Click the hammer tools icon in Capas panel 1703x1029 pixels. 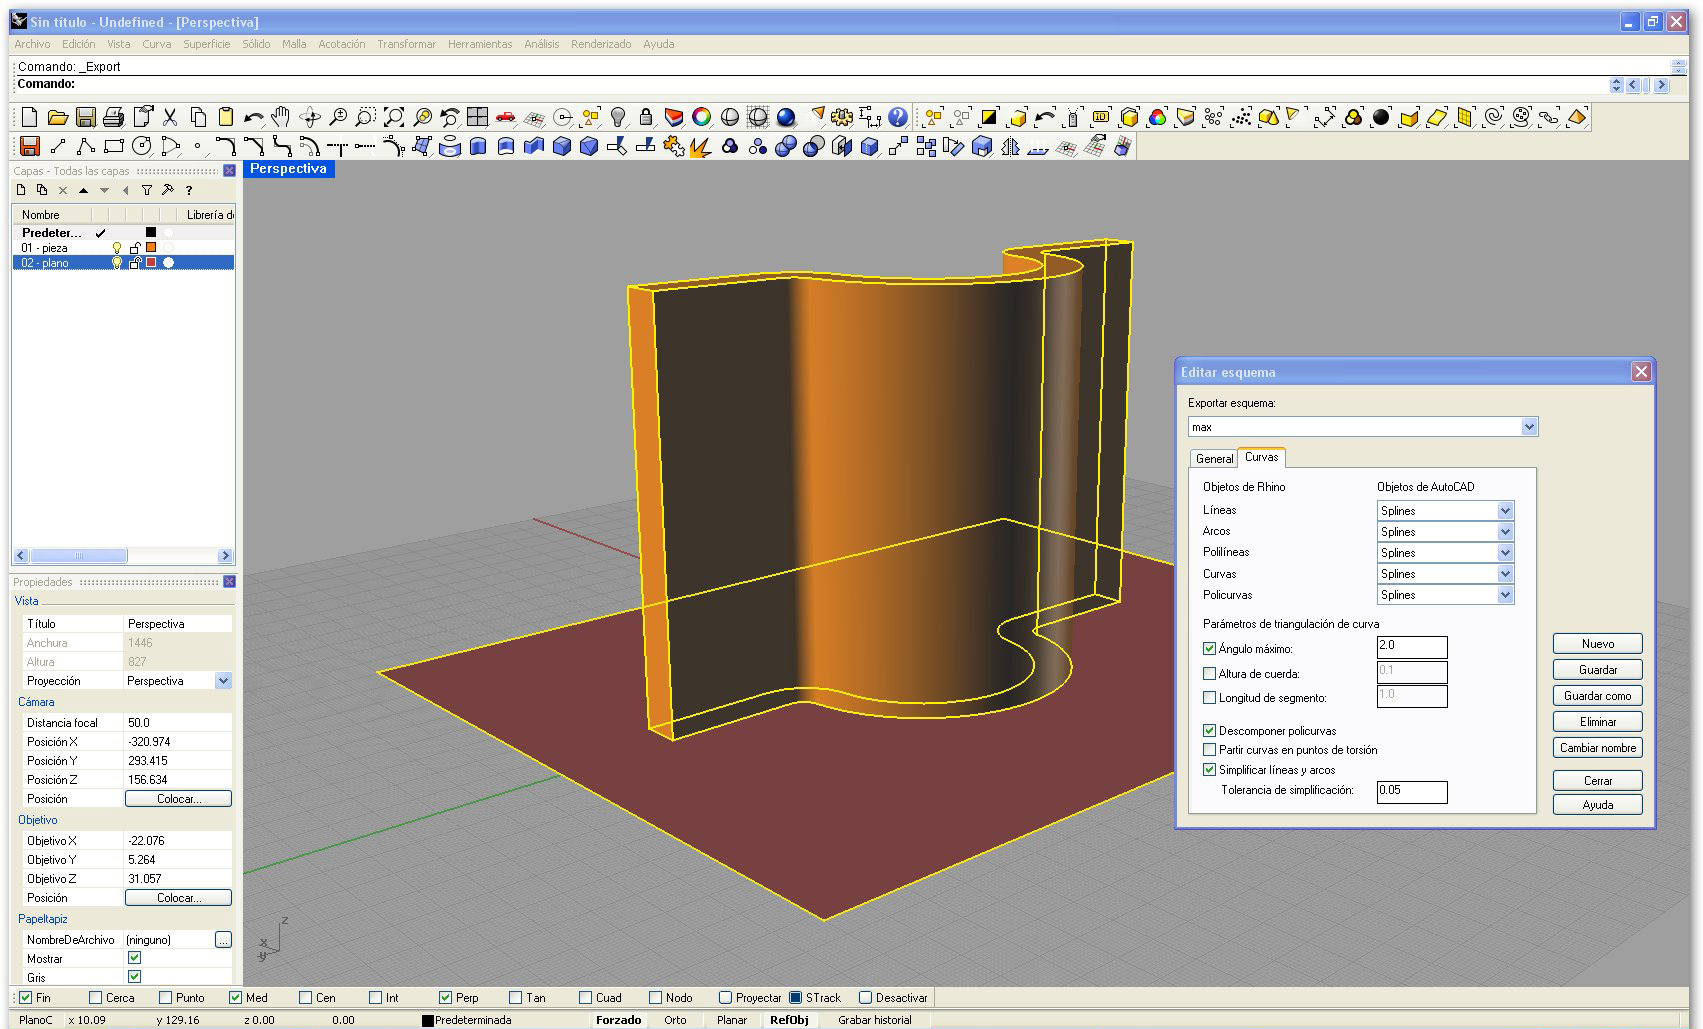coord(168,190)
